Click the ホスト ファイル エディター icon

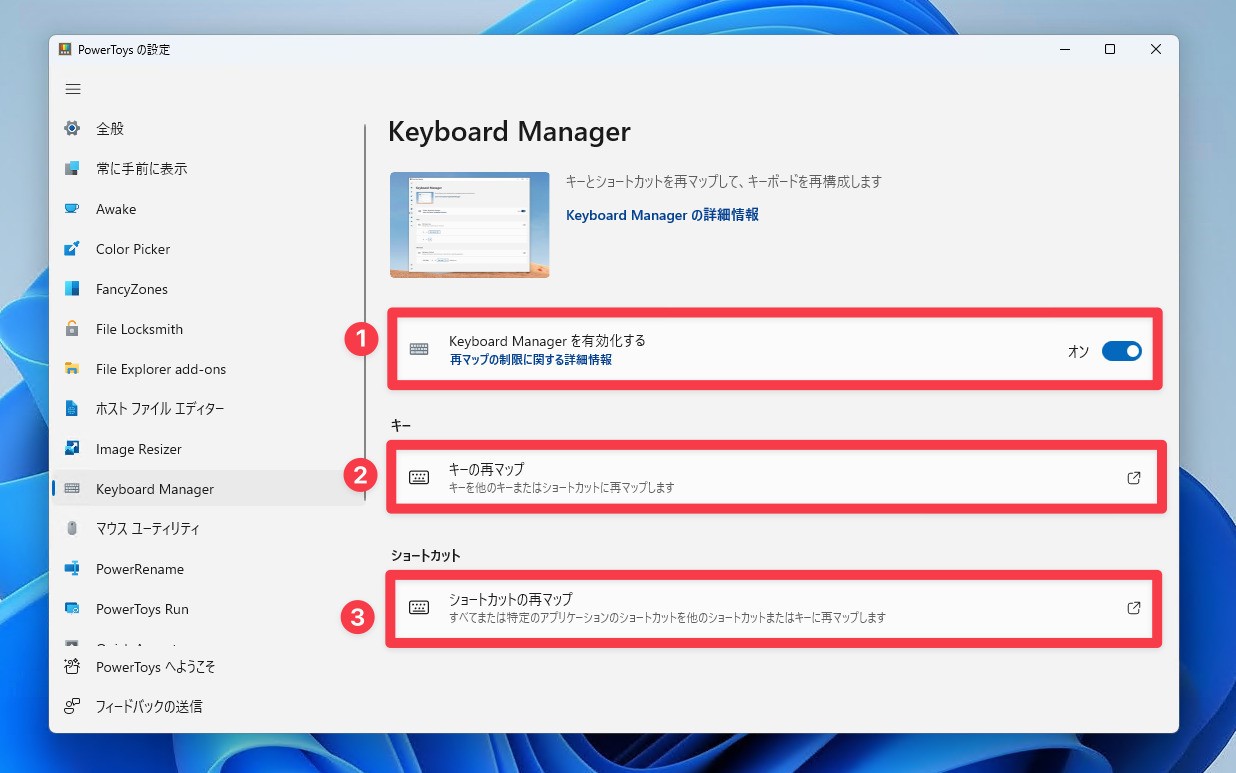(x=73, y=409)
